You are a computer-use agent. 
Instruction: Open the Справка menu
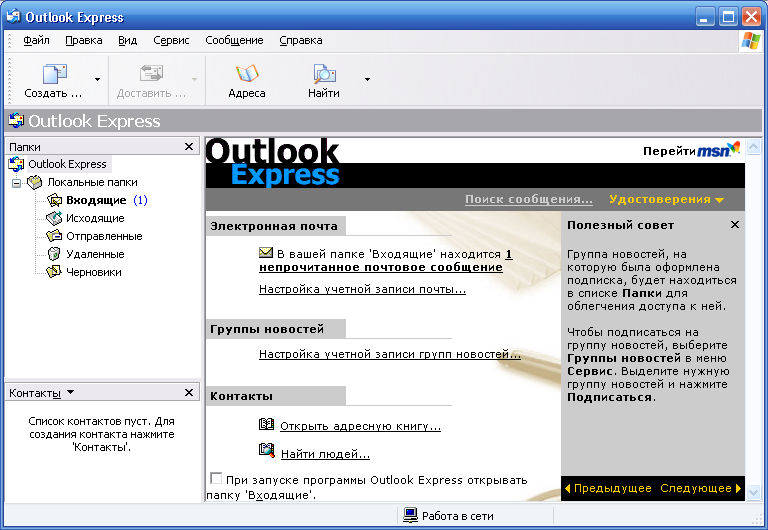click(301, 41)
